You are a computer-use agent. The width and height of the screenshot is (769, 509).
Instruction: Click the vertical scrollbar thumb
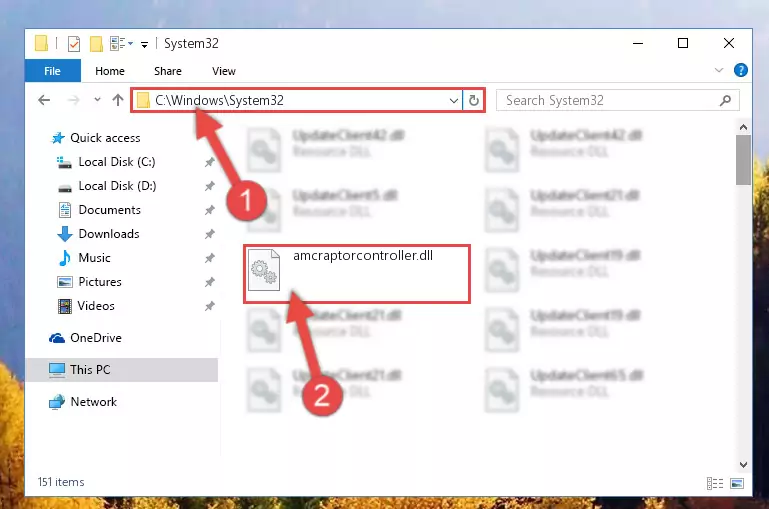743,160
